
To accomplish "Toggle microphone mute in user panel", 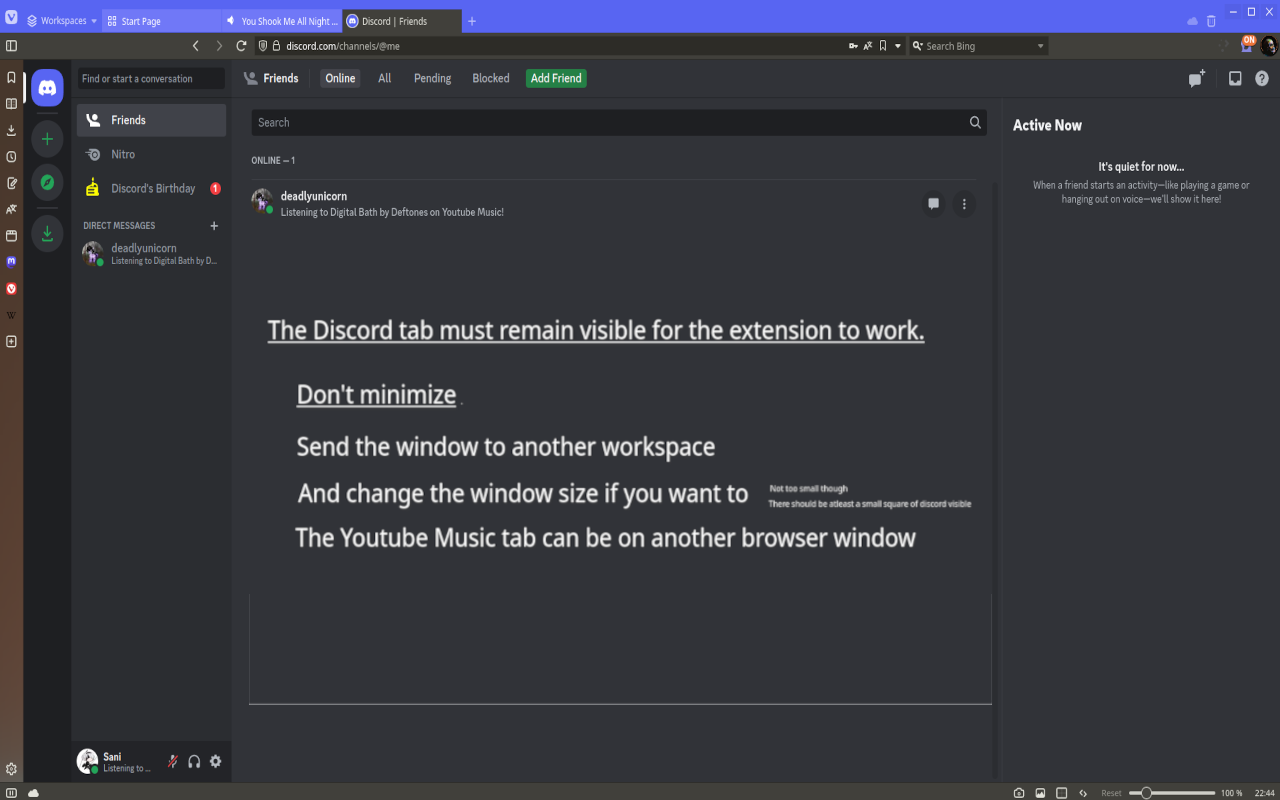I will (x=173, y=761).
